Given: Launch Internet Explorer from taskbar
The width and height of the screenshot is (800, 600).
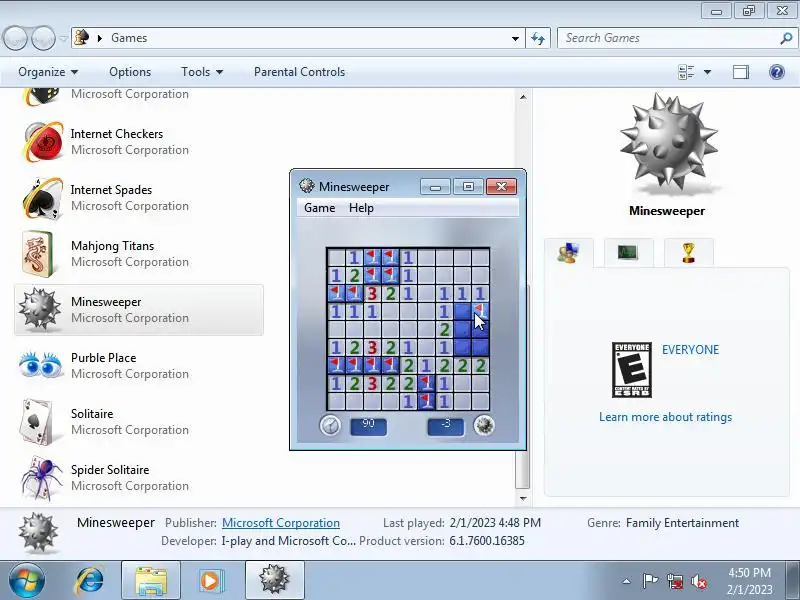Looking at the screenshot, I should (89, 580).
